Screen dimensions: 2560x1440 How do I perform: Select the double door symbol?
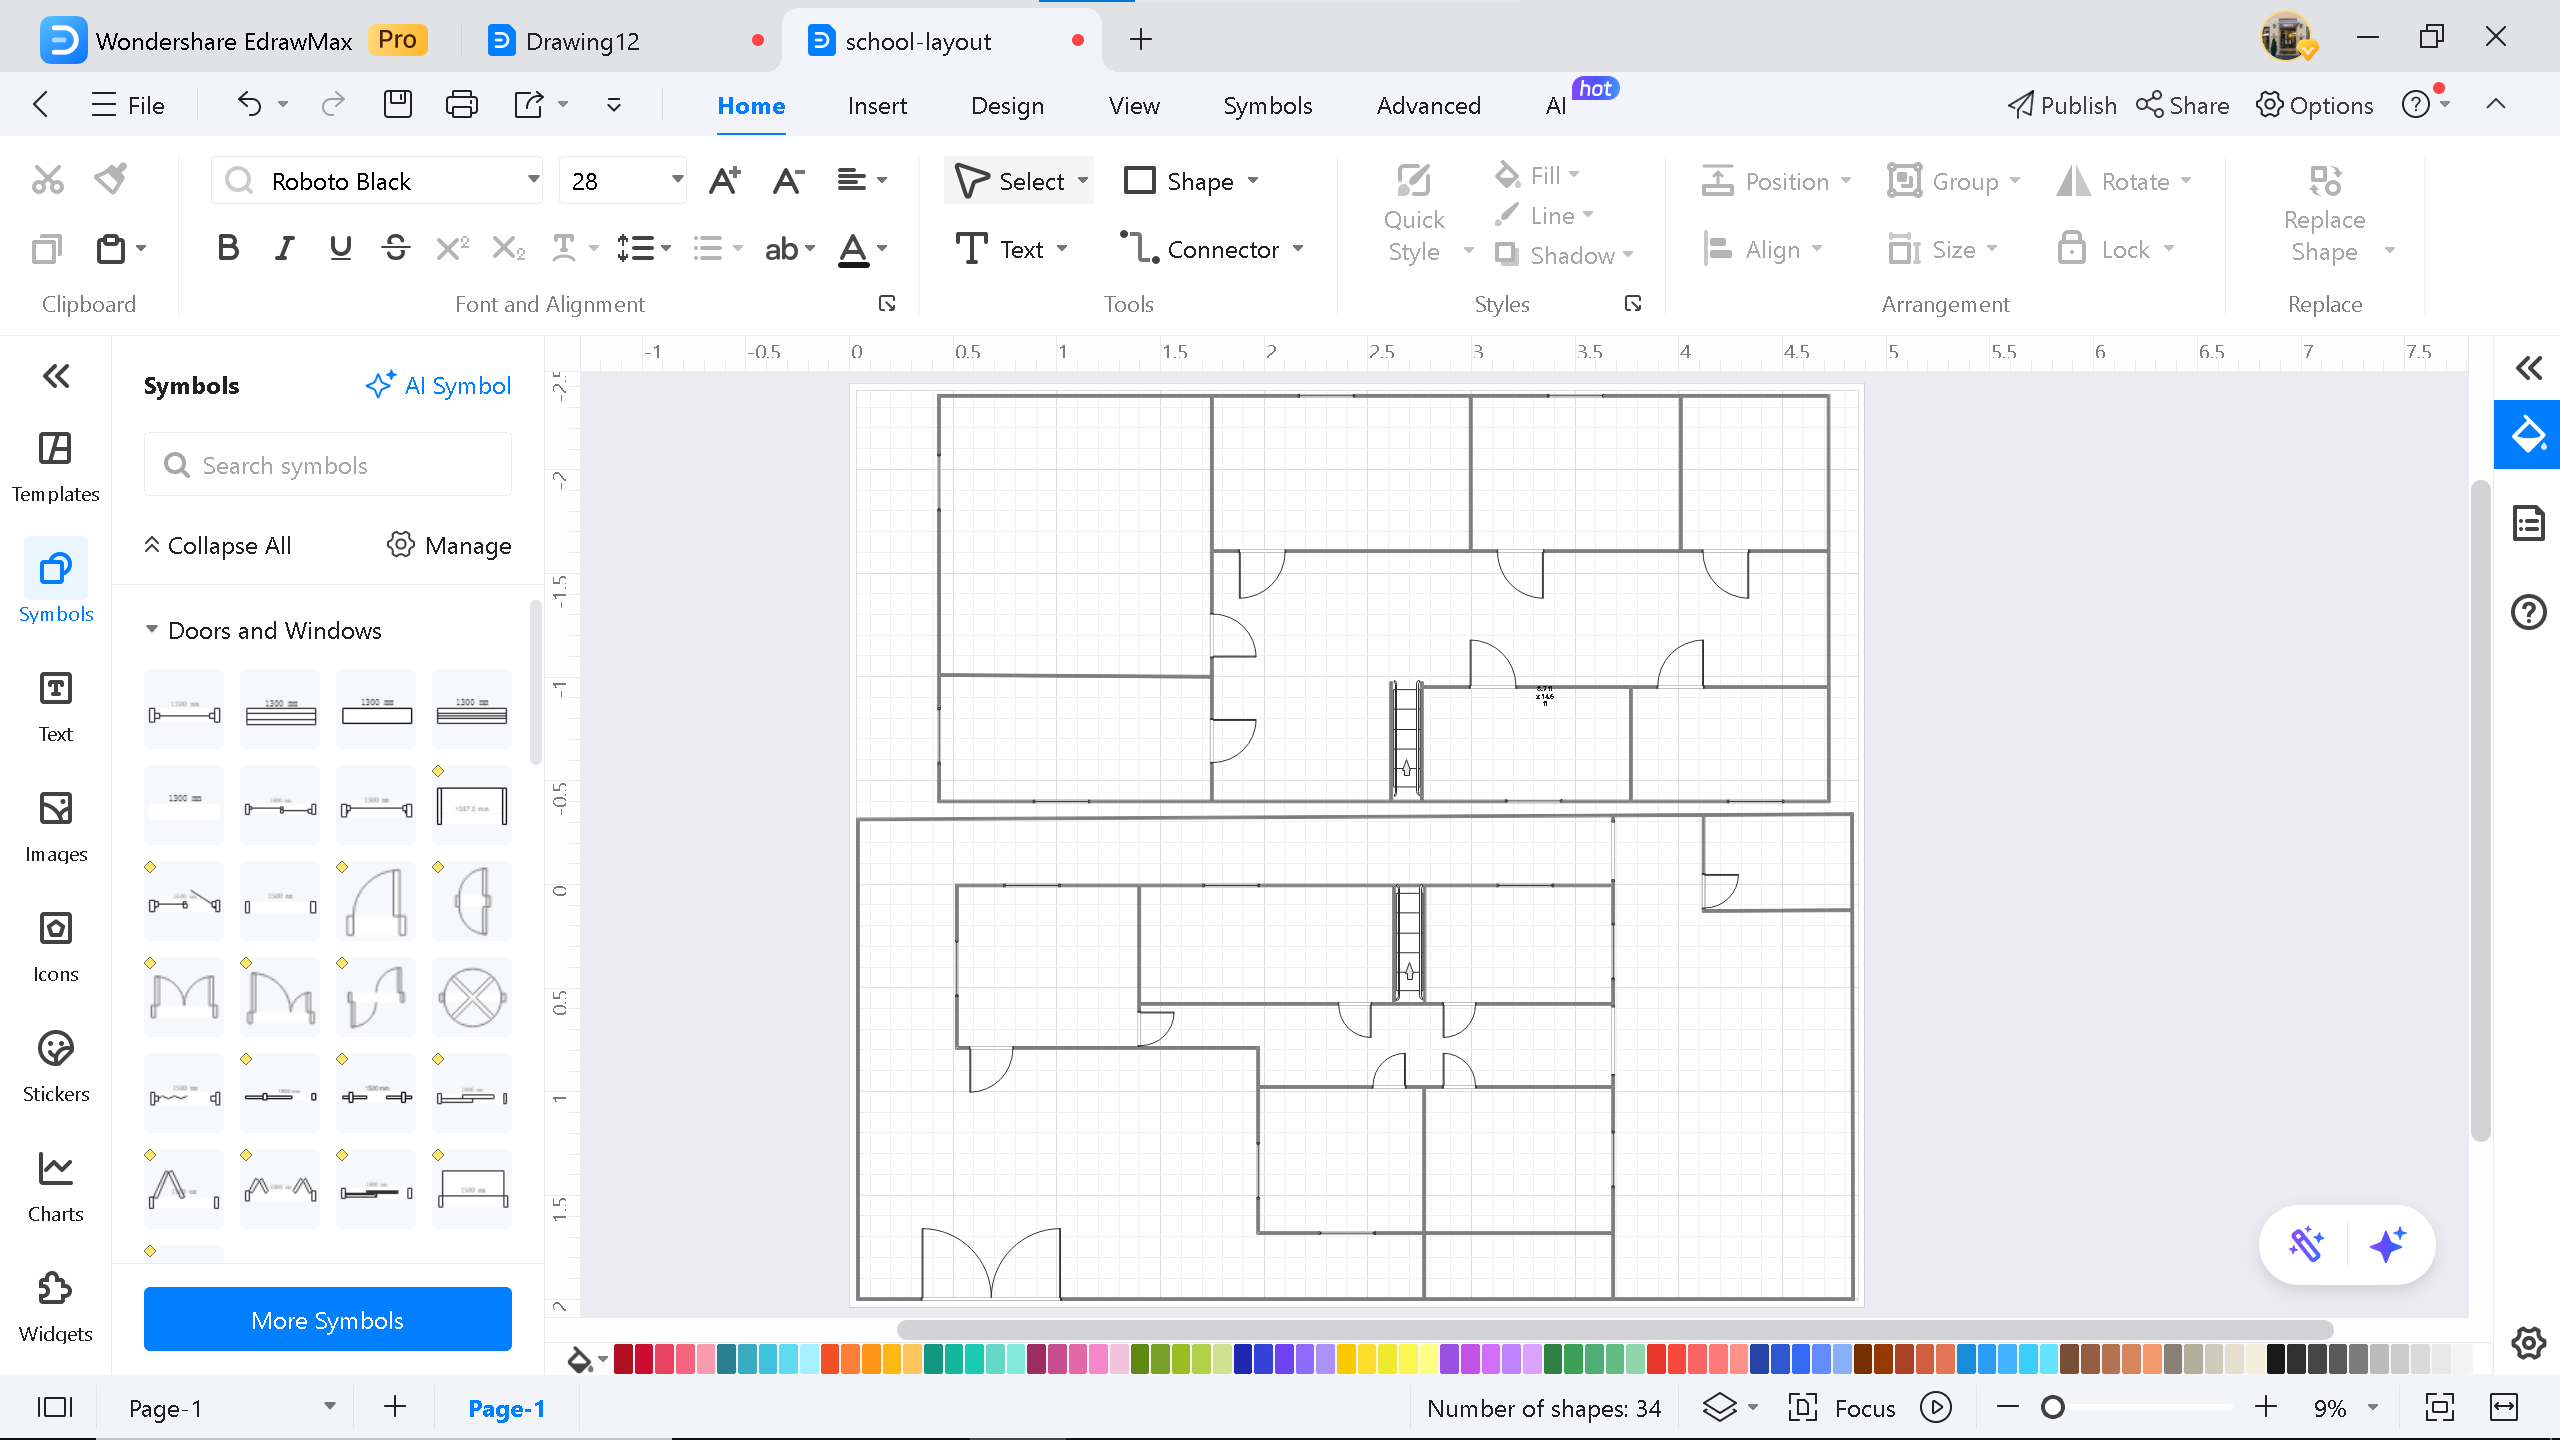point(184,997)
